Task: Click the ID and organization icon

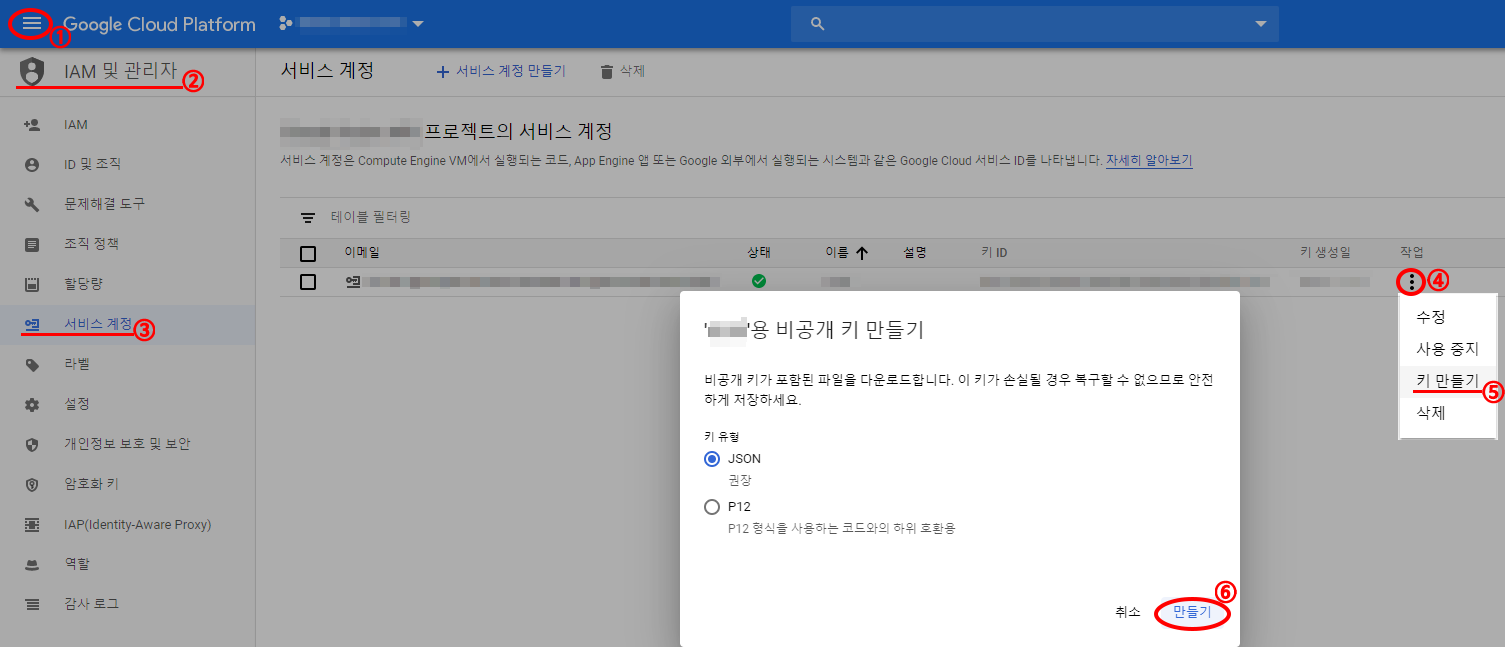Action: 32,164
